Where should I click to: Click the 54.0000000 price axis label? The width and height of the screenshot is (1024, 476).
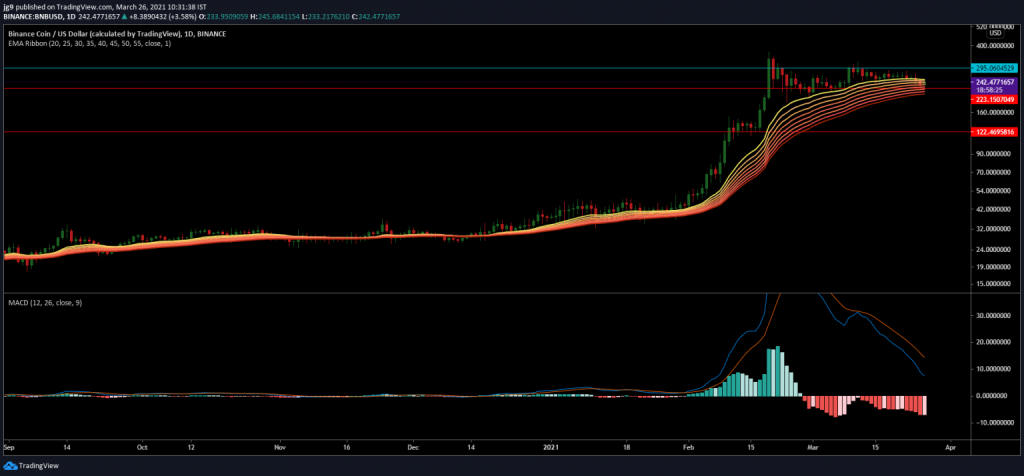tap(995, 191)
